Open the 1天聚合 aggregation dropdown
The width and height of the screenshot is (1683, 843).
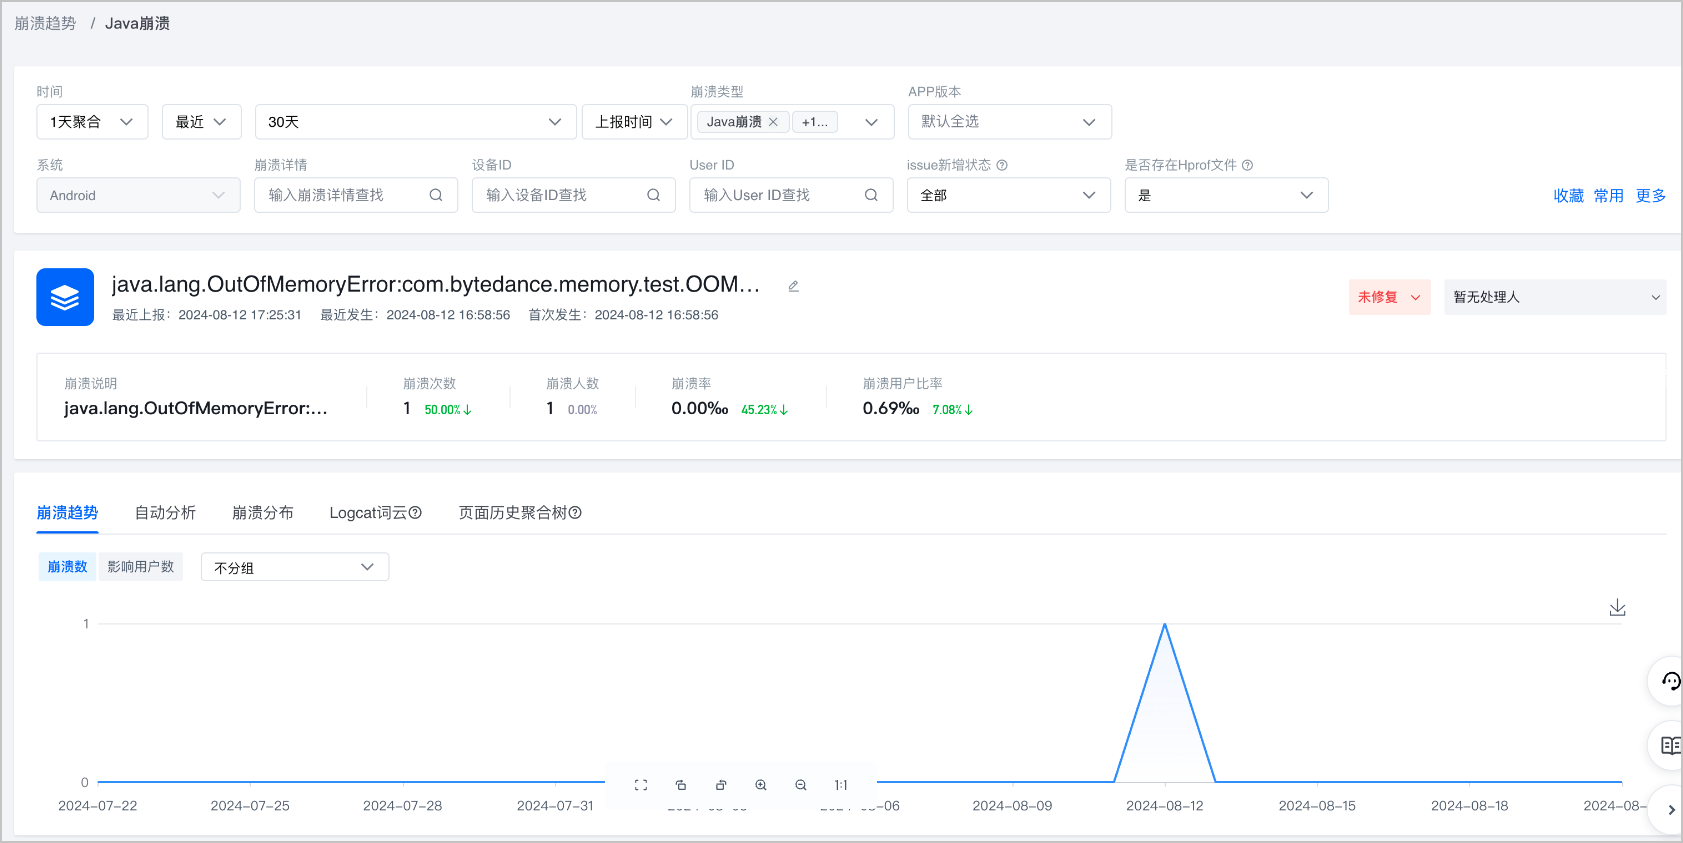tap(92, 122)
